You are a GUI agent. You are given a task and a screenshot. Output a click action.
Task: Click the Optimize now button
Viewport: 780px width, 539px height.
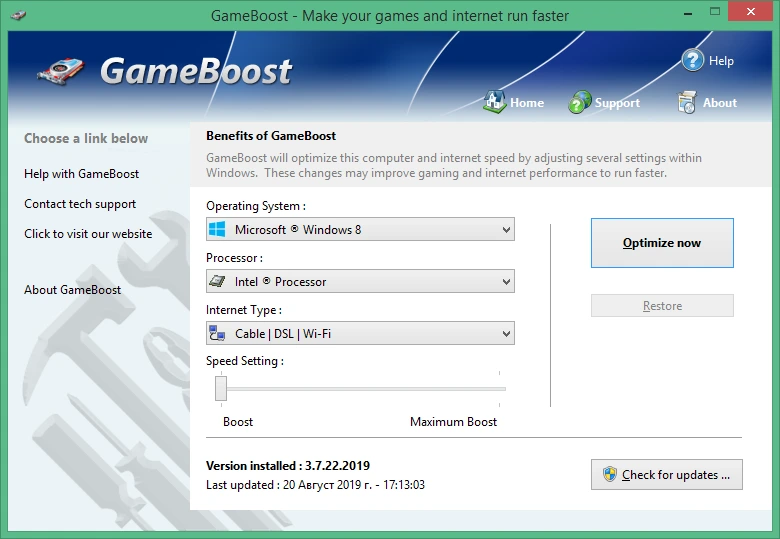[662, 243]
